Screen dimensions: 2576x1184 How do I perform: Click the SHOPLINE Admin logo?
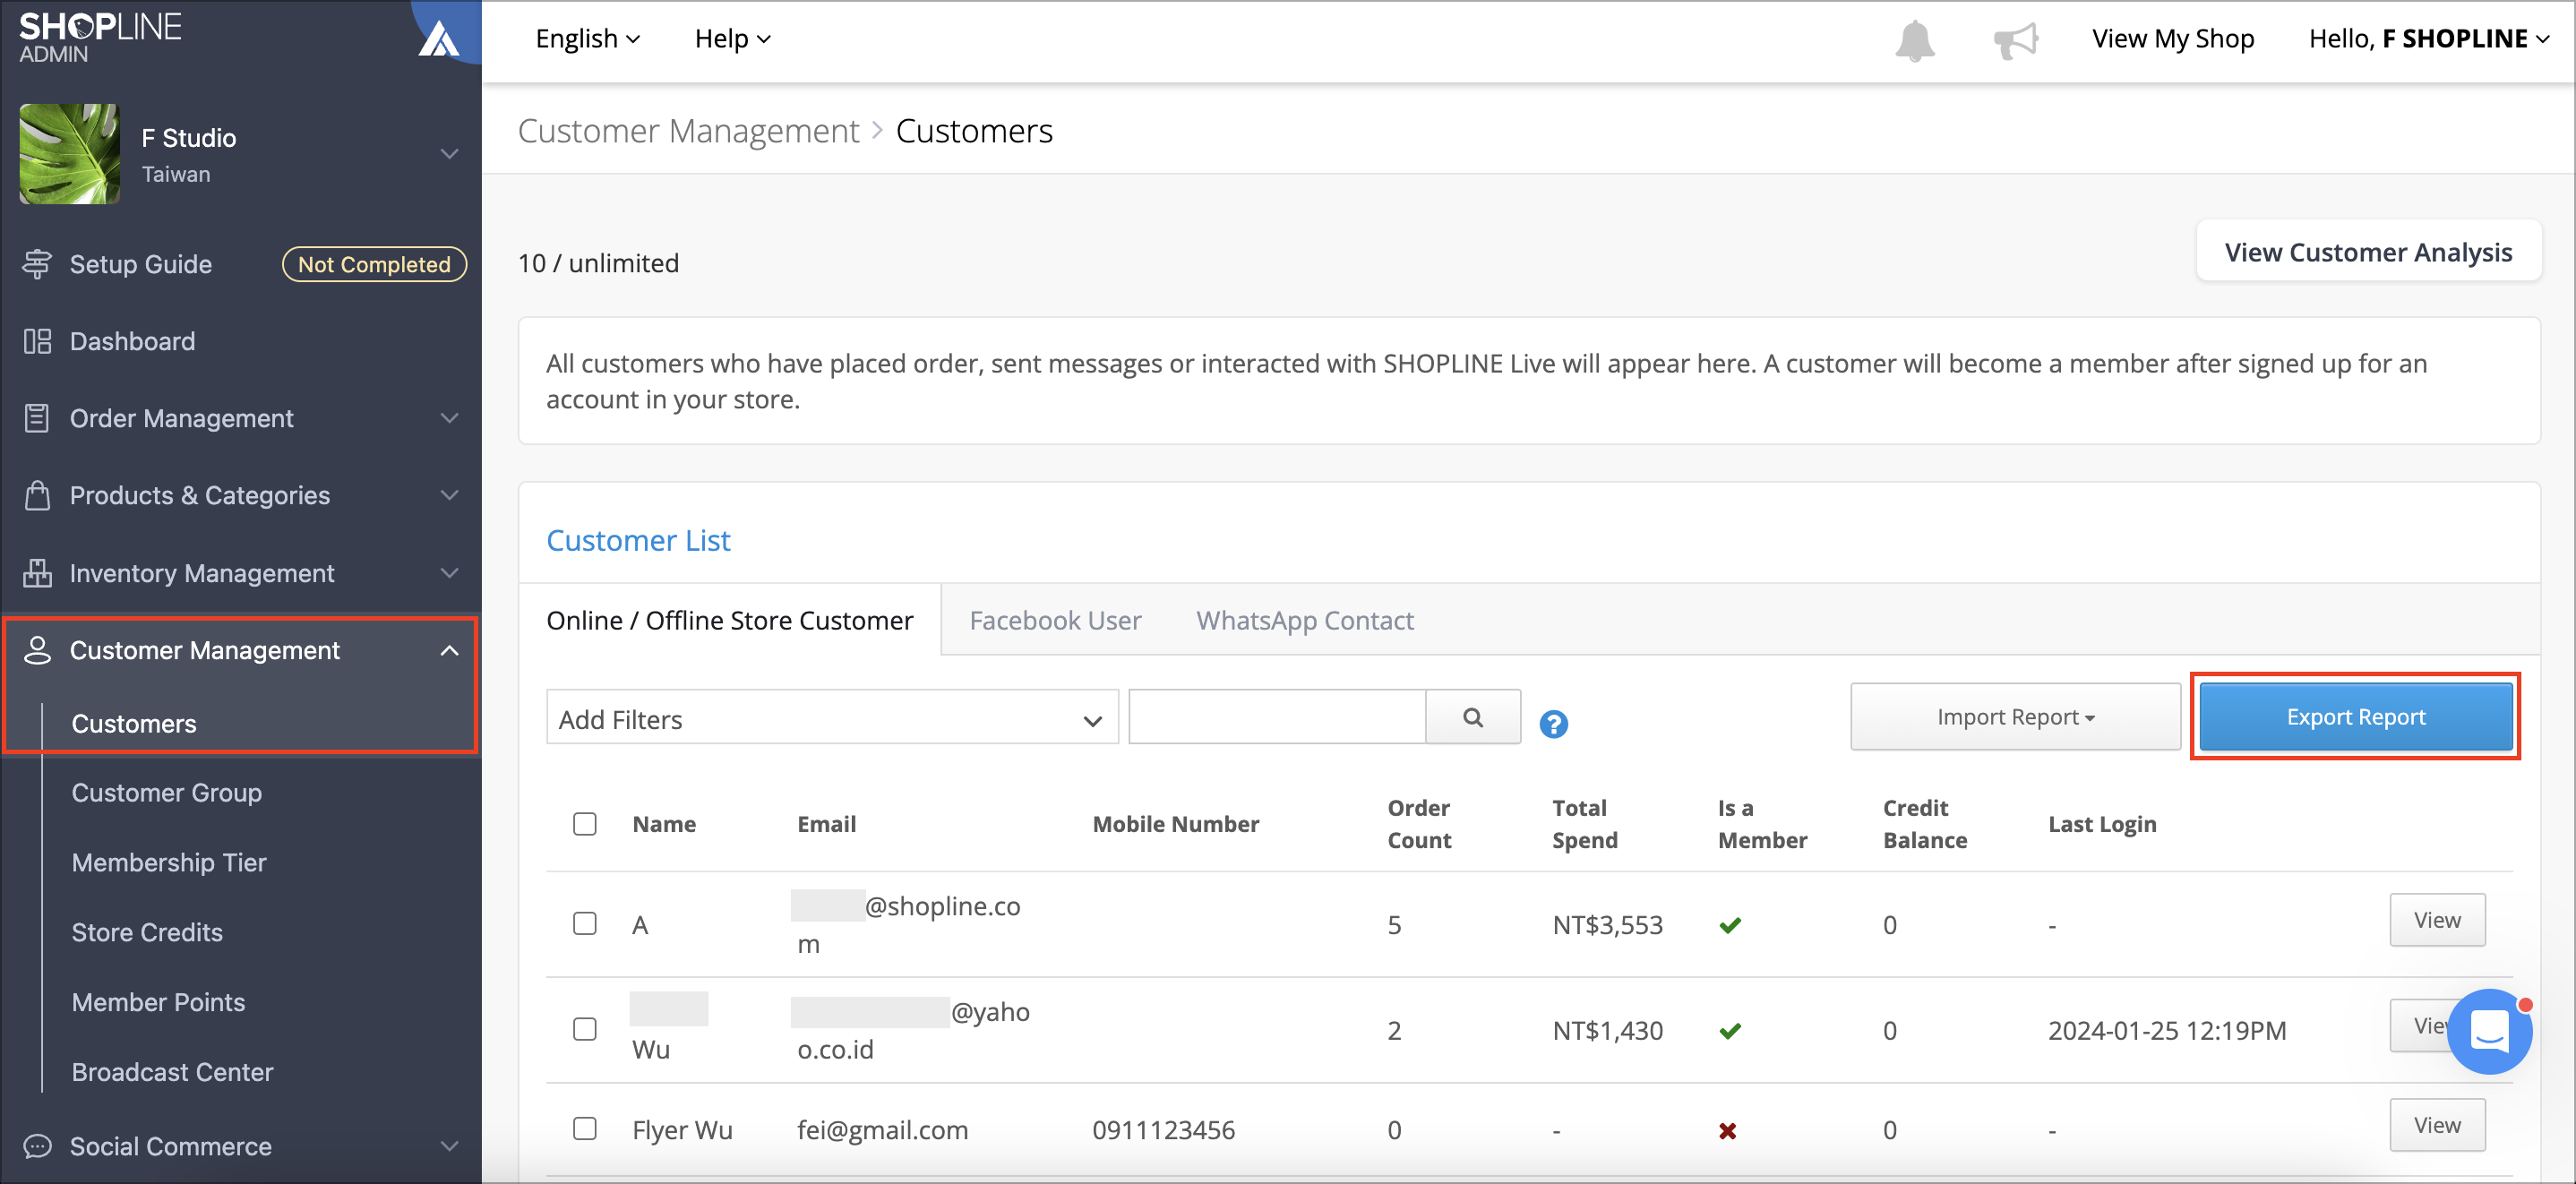(100, 37)
